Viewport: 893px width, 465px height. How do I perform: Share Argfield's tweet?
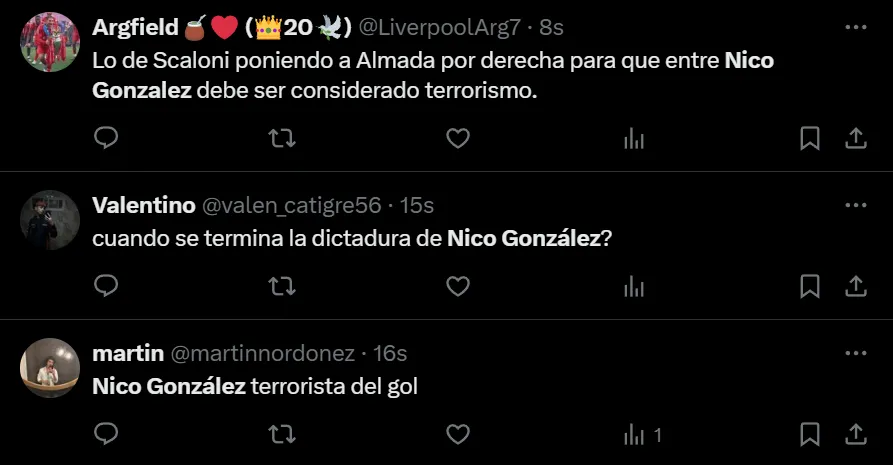click(x=855, y=138)
